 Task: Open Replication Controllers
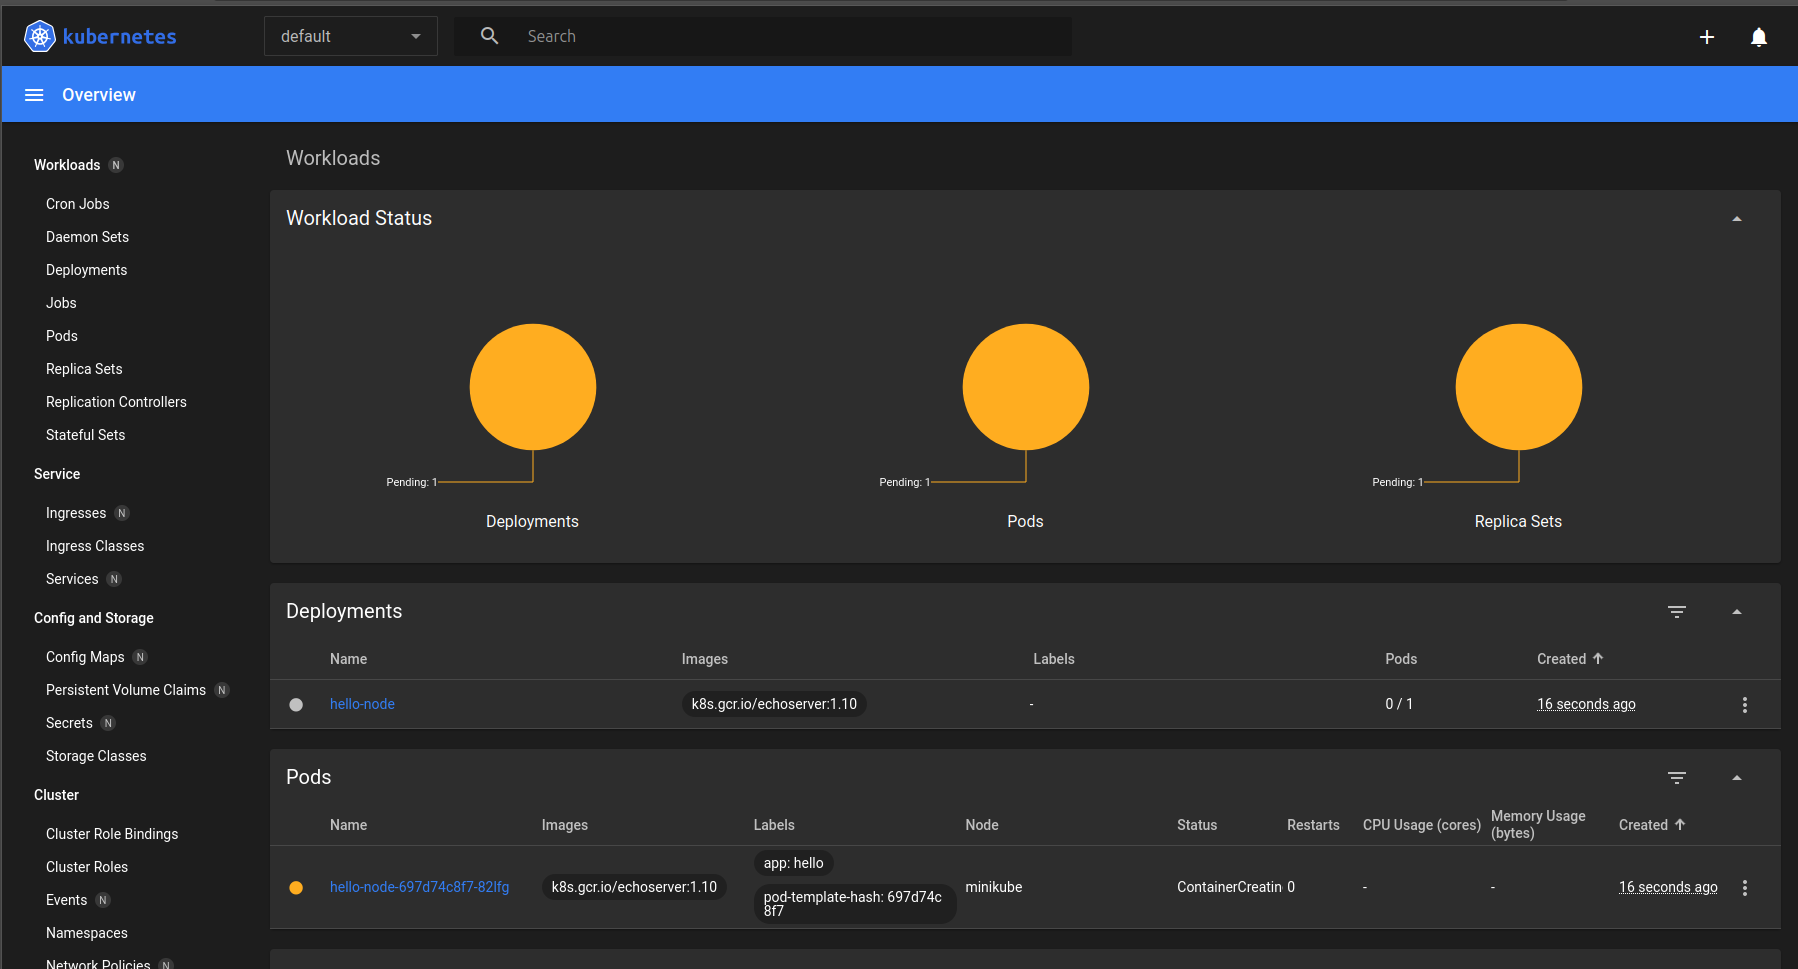click(x=116, y=402)
